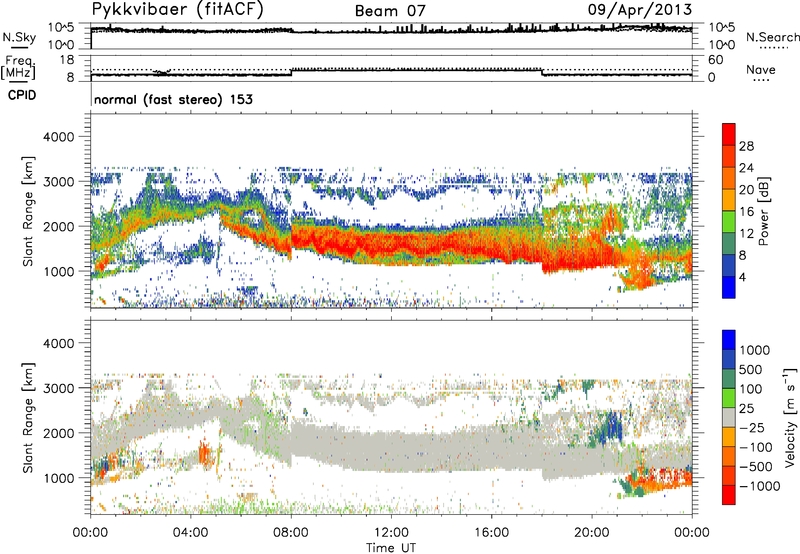Click the -25 tick on velocity colorbar
800x554 pixels.
tap(752, 427)
